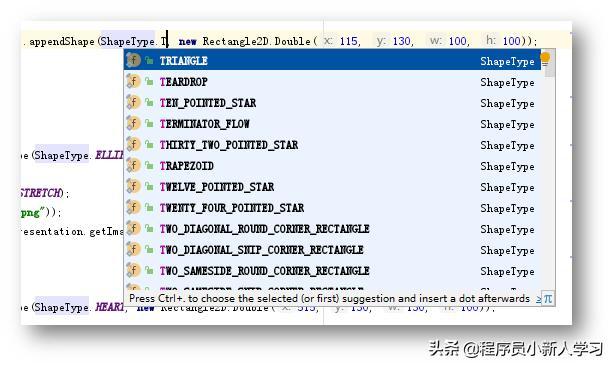The height and width of the screenshot is (367, 614).
Task: Click the orange lightbulb hint icon
Action: coord(545,58)
